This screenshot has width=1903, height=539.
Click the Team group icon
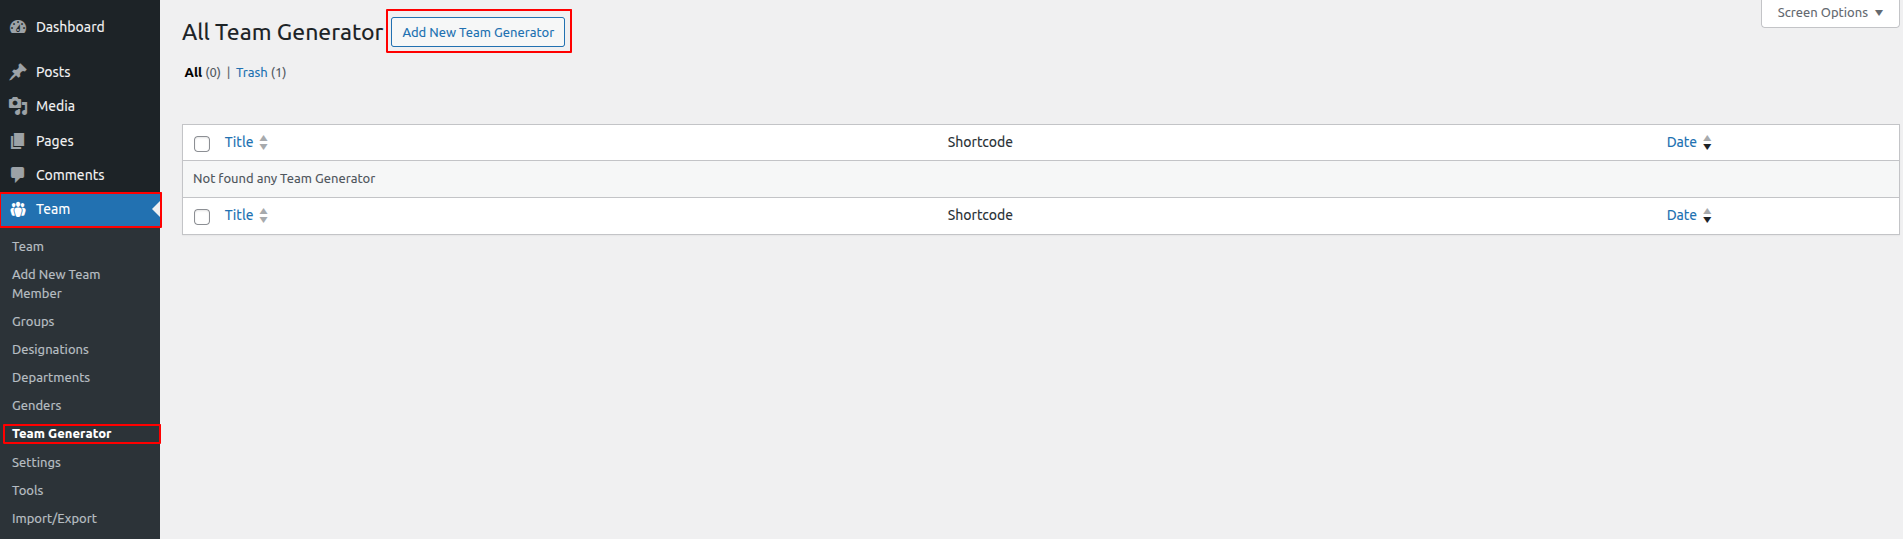point(18,209)
